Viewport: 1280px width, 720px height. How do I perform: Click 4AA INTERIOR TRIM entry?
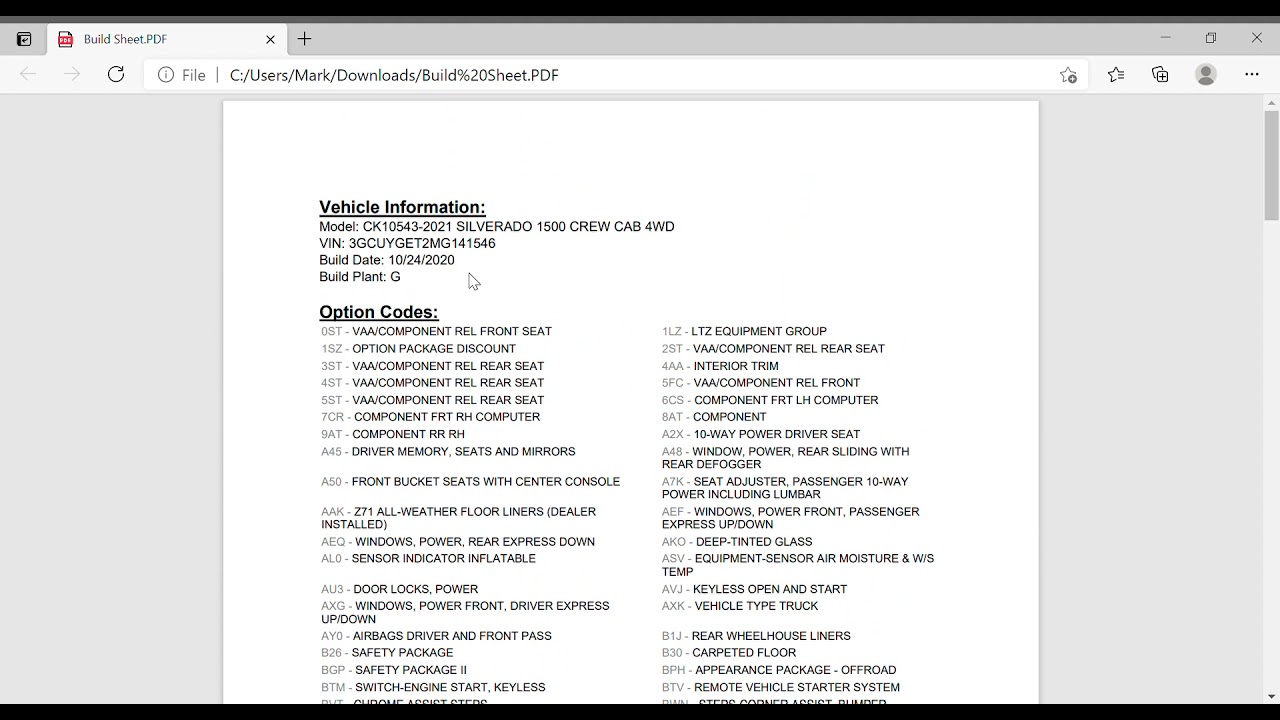[x=720, y=366]
